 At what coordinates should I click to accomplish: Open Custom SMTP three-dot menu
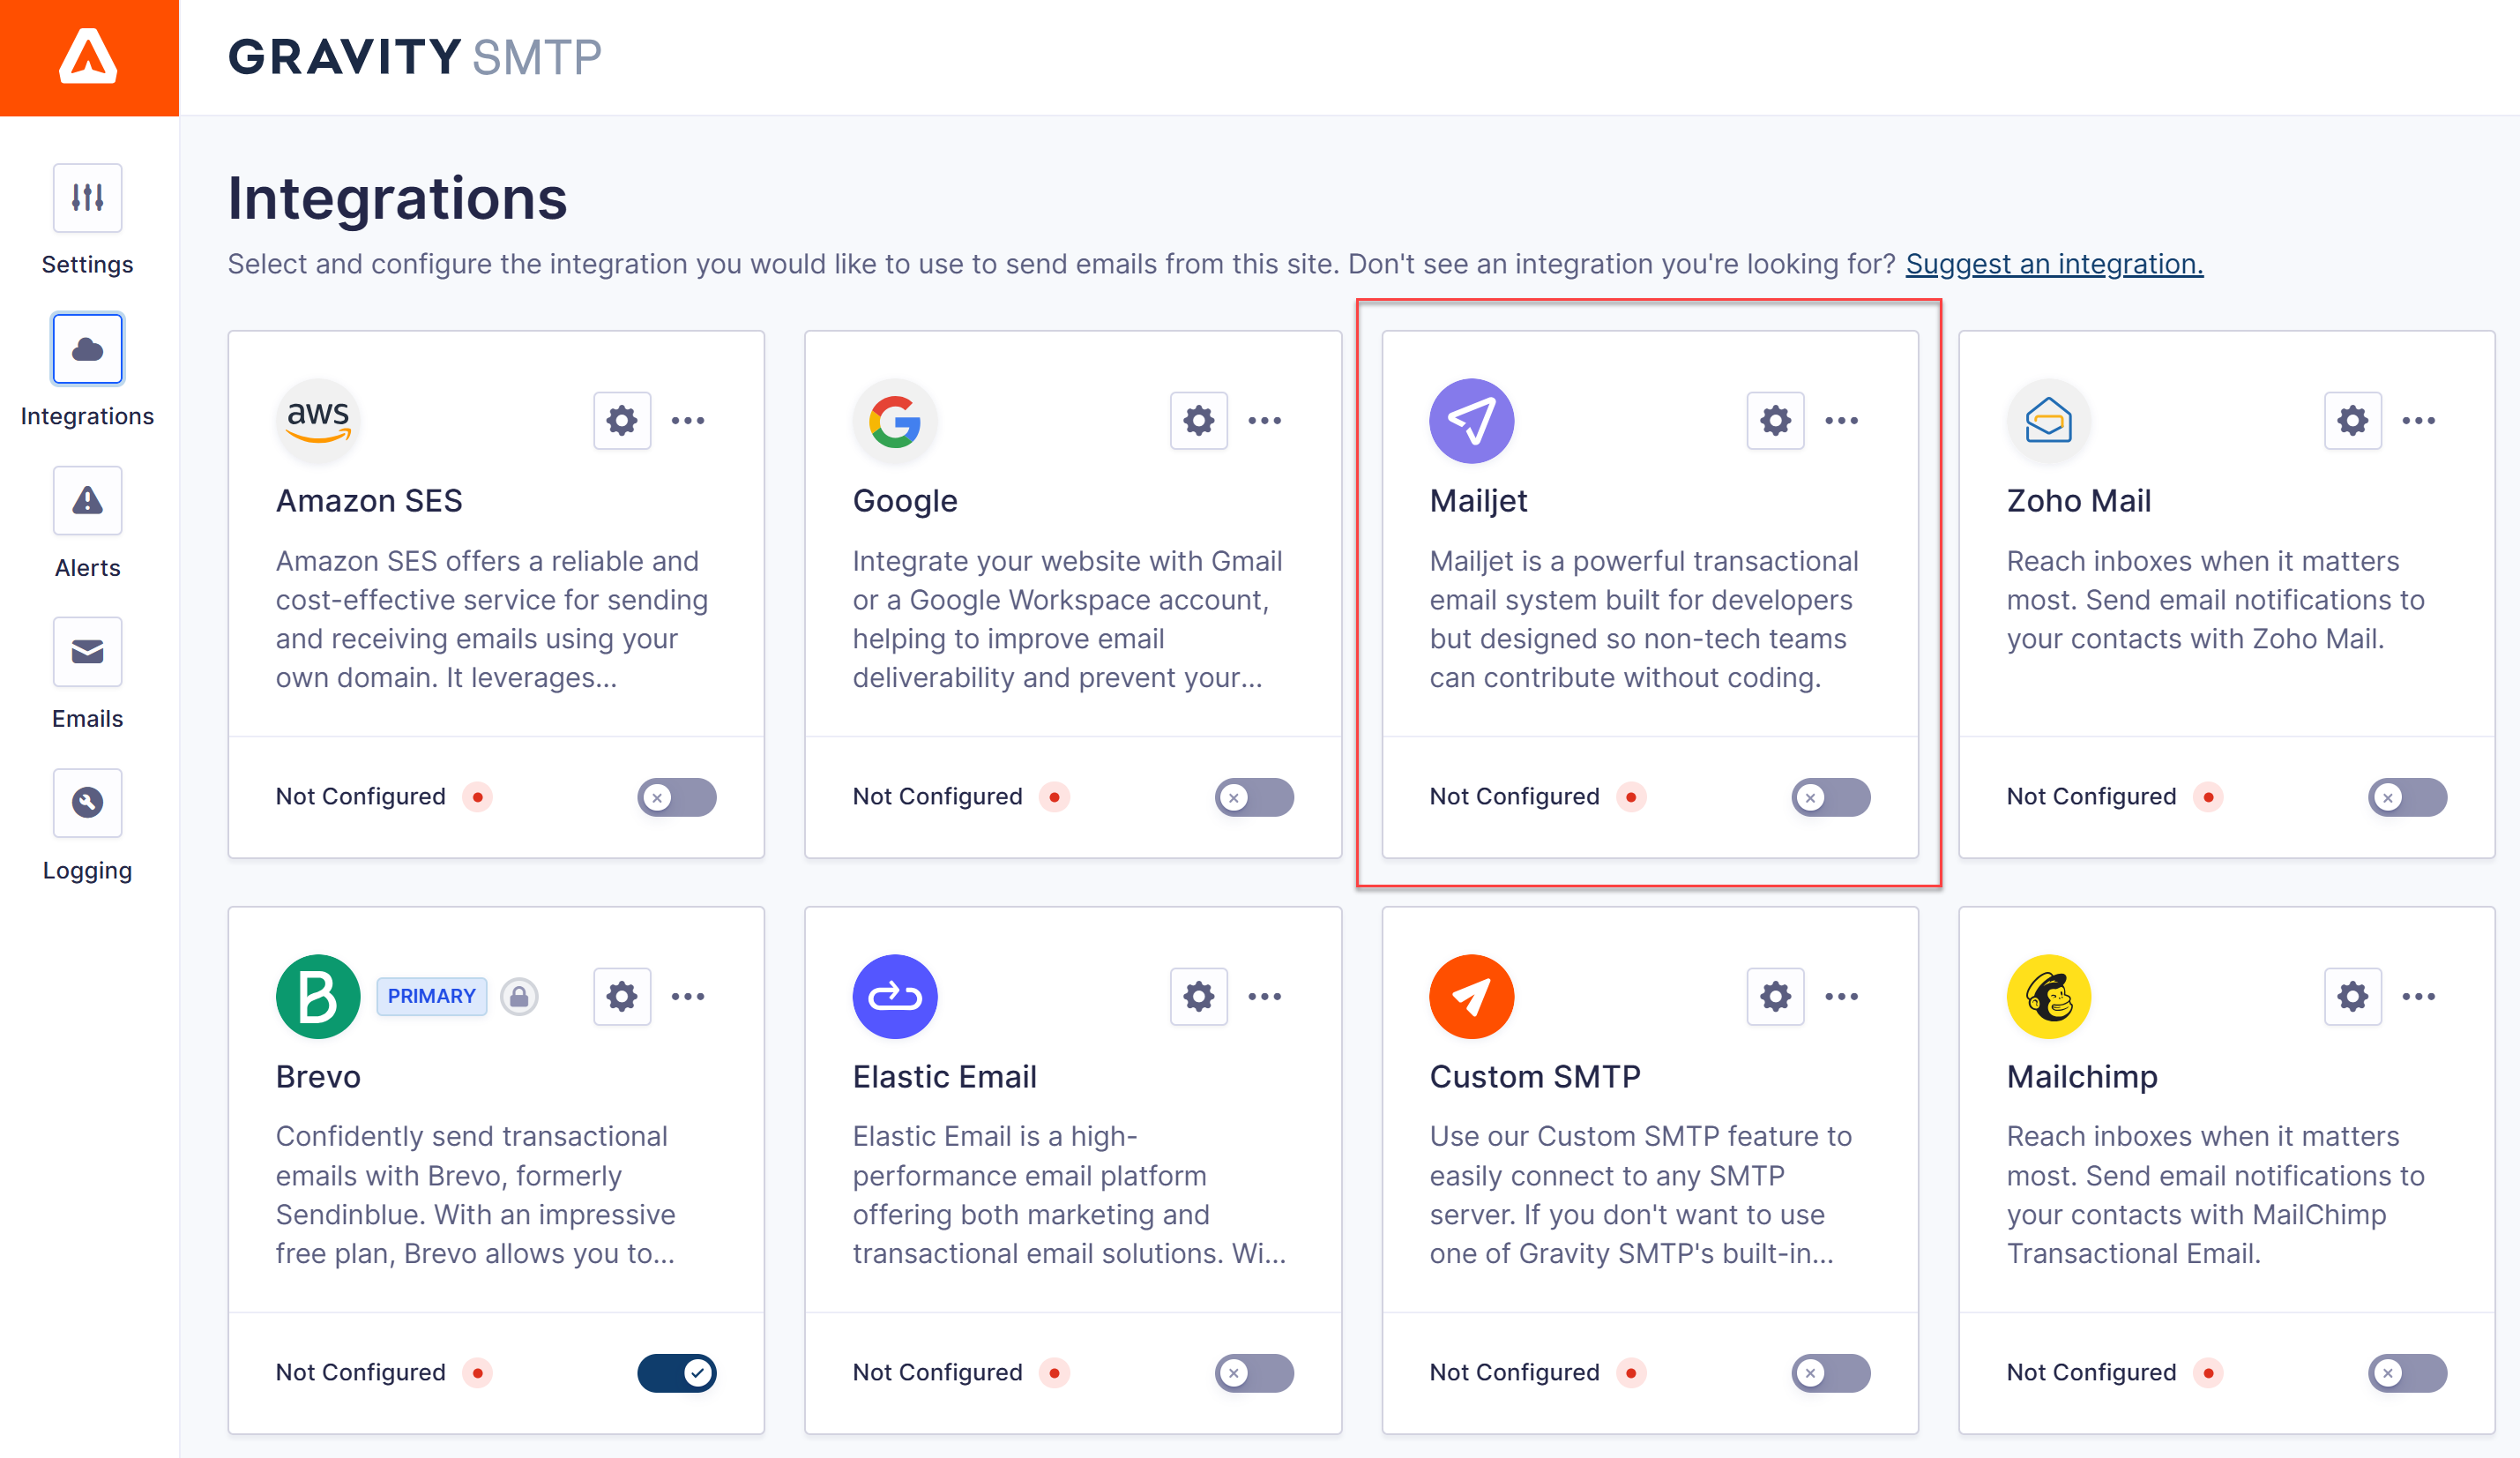(x=1842, y=996)
